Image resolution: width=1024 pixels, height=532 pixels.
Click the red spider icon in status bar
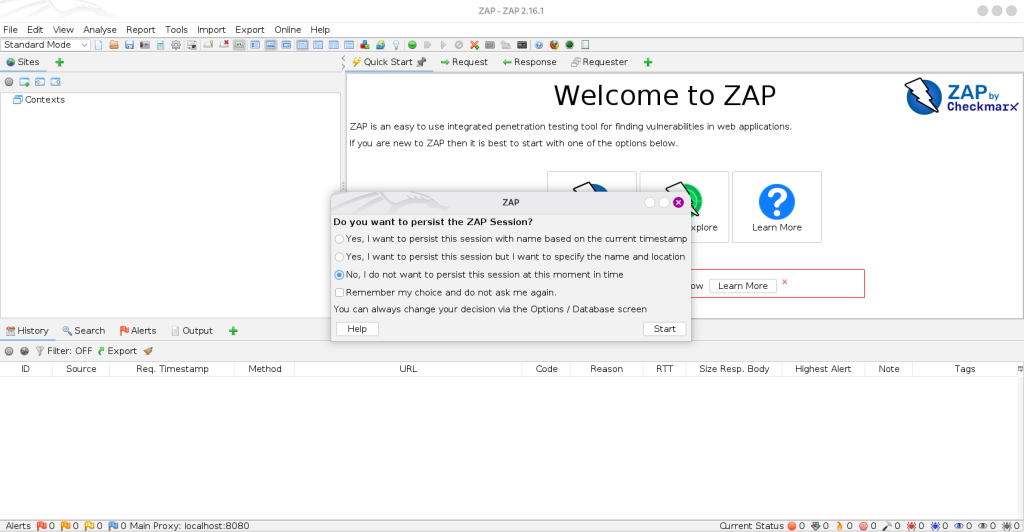tap(911, 525)
